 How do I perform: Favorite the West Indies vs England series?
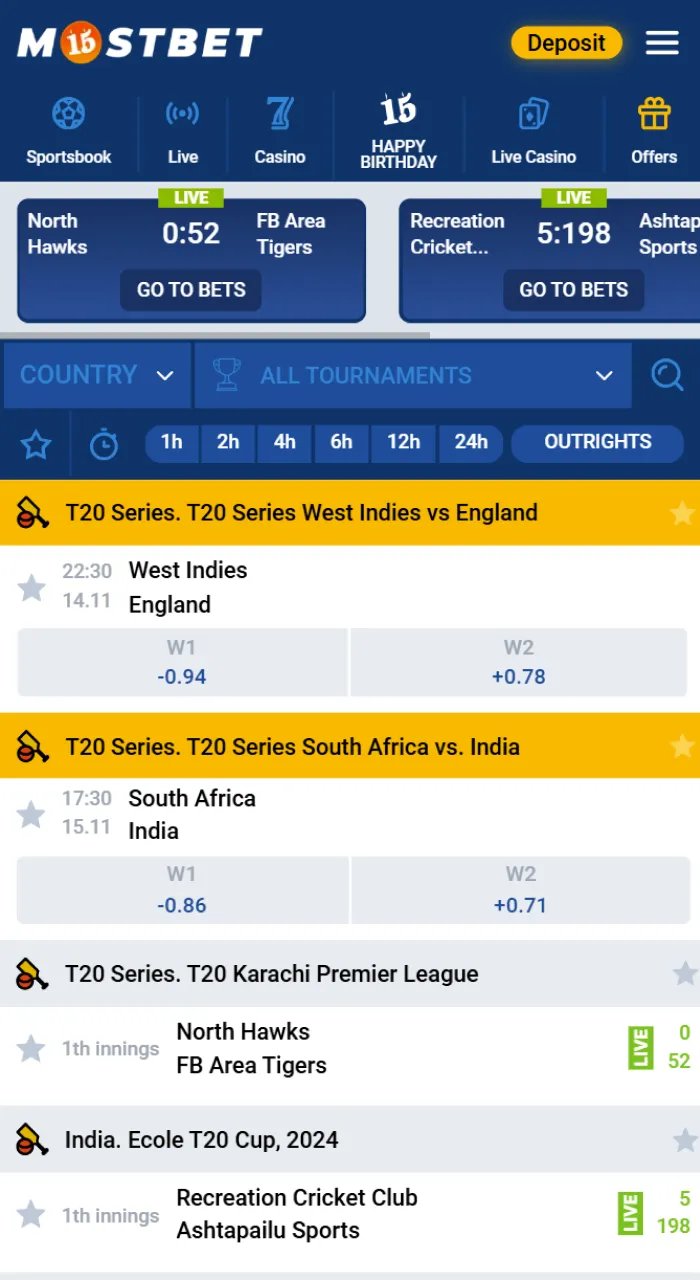click(x=682, y=512)
